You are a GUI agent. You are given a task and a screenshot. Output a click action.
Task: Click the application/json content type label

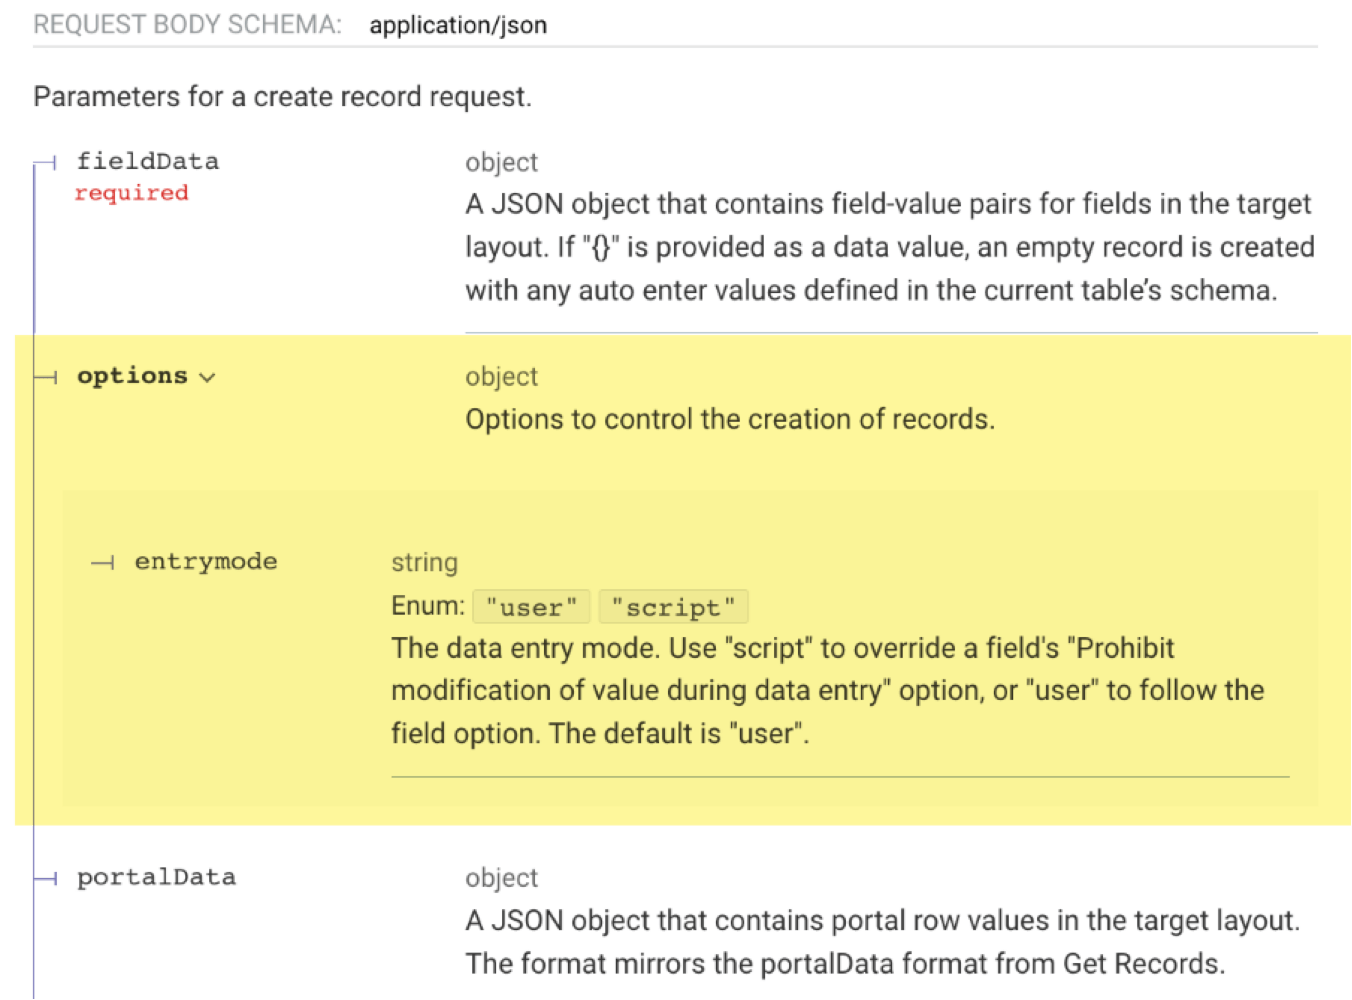click(458, 25)
